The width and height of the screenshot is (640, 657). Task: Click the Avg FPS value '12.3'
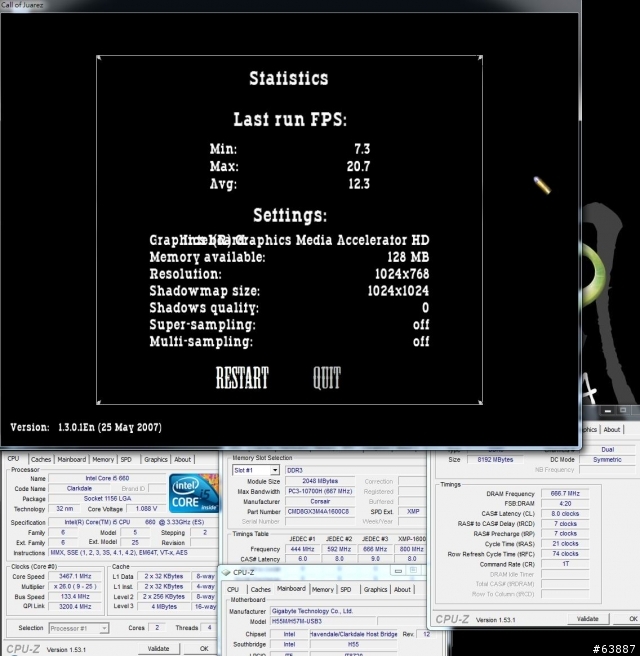359,184
